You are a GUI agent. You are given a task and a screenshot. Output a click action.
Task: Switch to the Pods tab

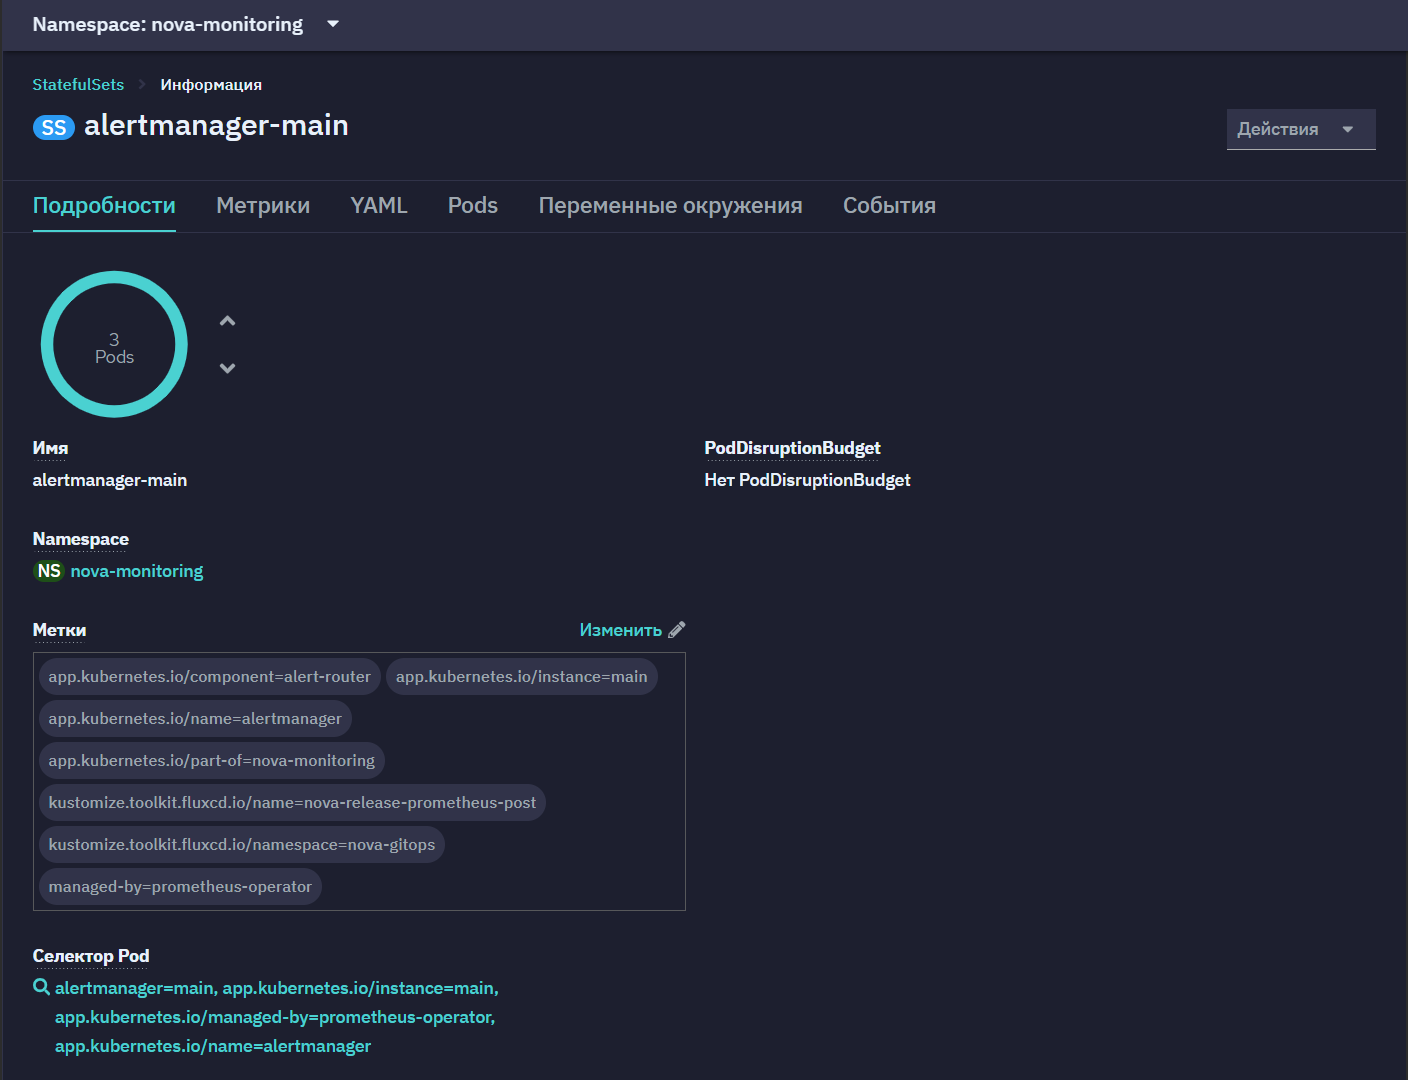[x=473, y=206]
